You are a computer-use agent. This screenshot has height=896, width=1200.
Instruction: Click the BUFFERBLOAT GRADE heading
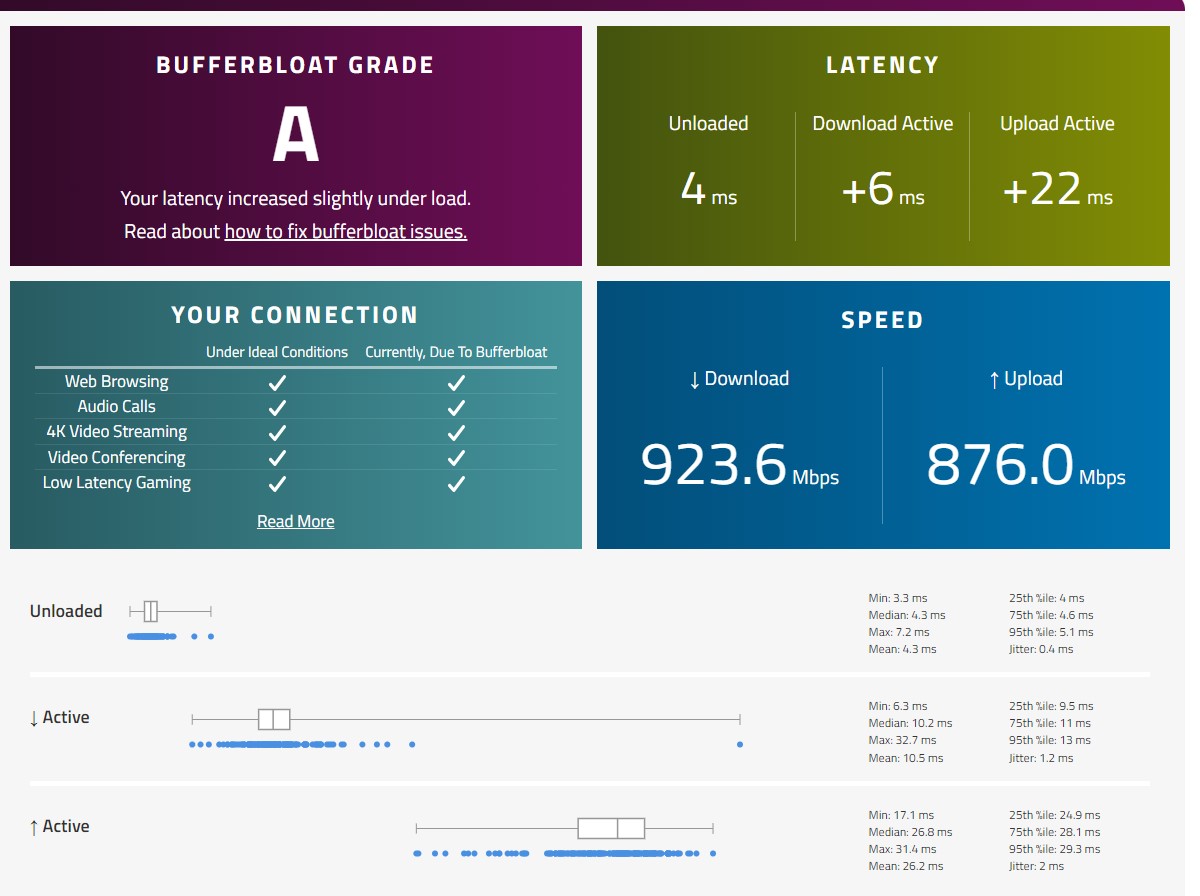[295, 66]
